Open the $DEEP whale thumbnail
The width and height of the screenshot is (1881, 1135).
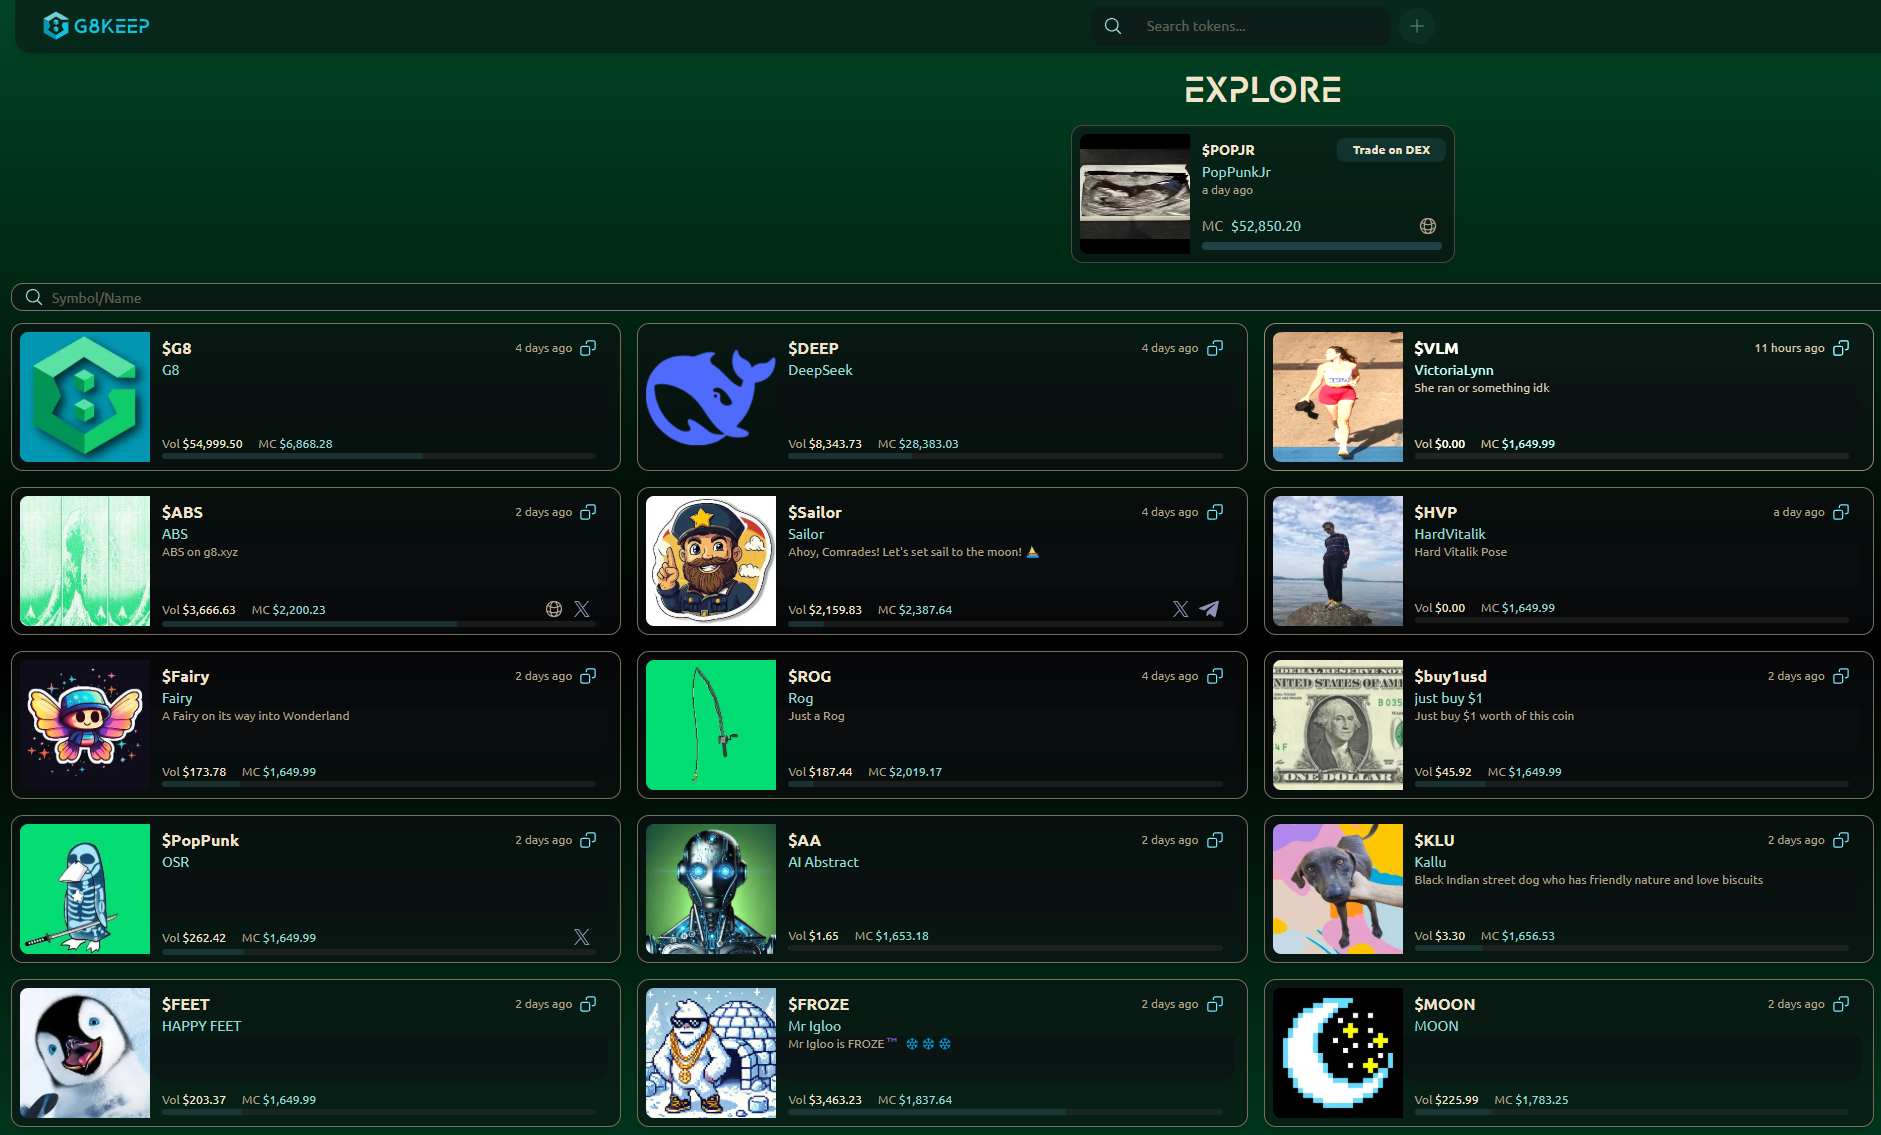[711, 397]
